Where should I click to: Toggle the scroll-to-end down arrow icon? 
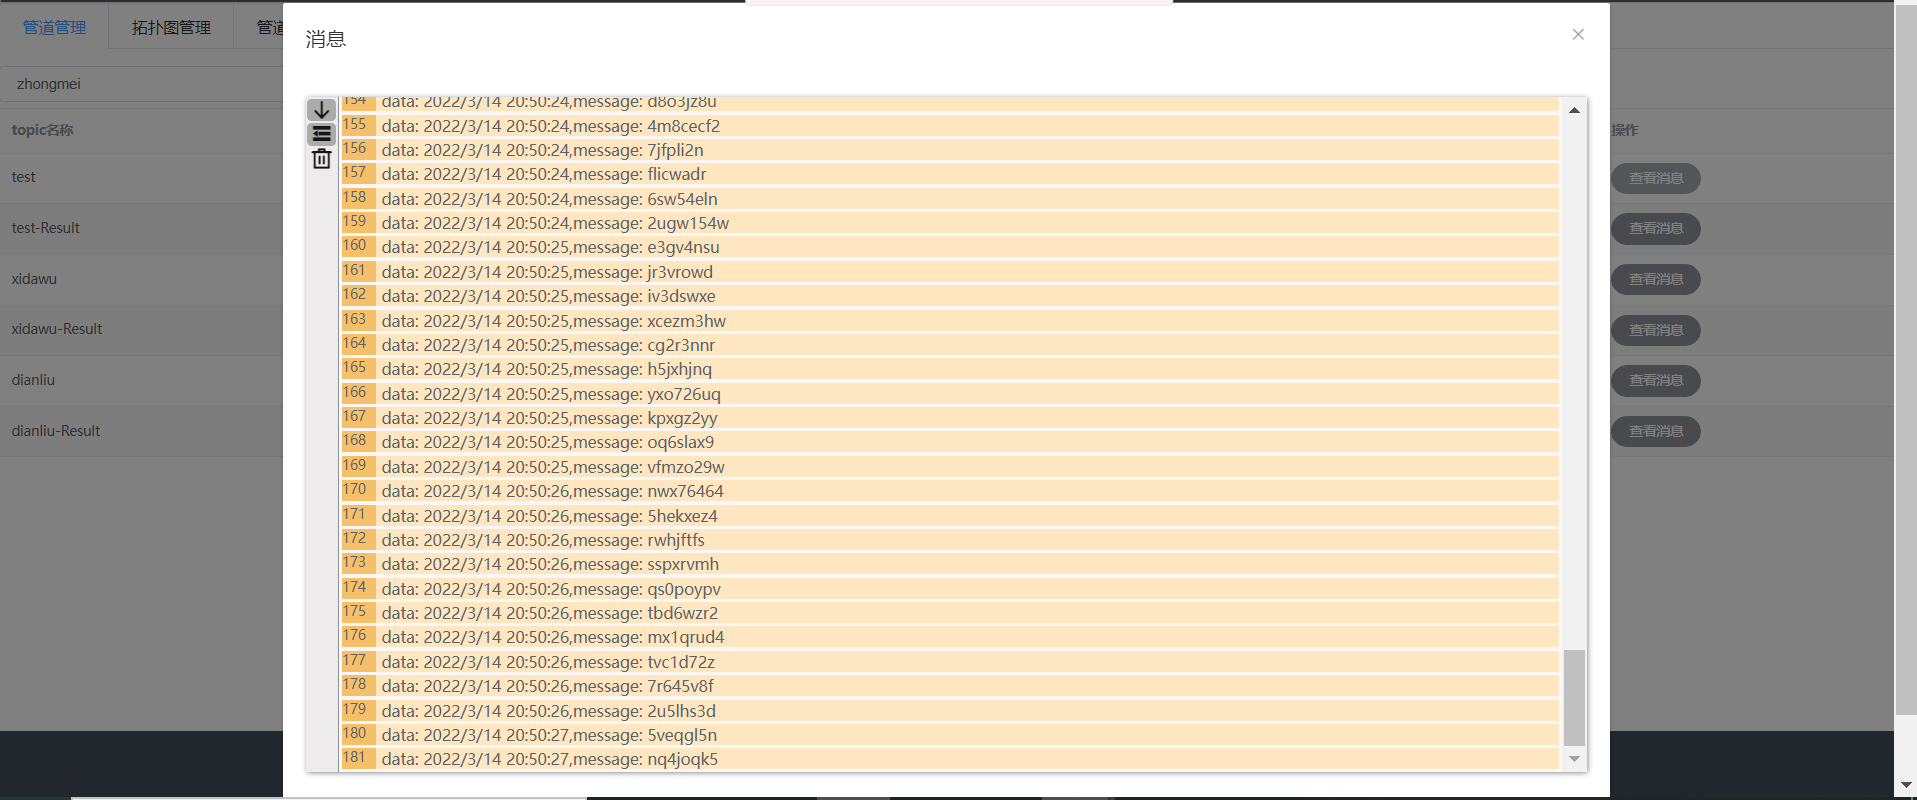pos(321,110)
